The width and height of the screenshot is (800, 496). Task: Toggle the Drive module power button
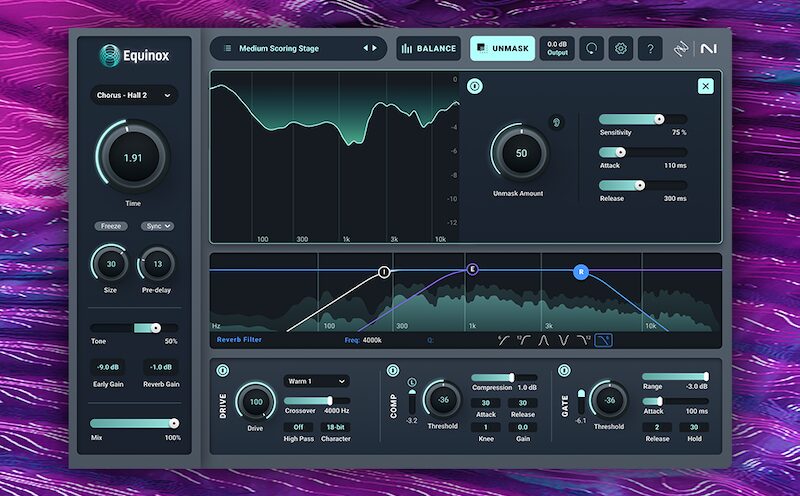pyautogui.click(x=222, y=370)
